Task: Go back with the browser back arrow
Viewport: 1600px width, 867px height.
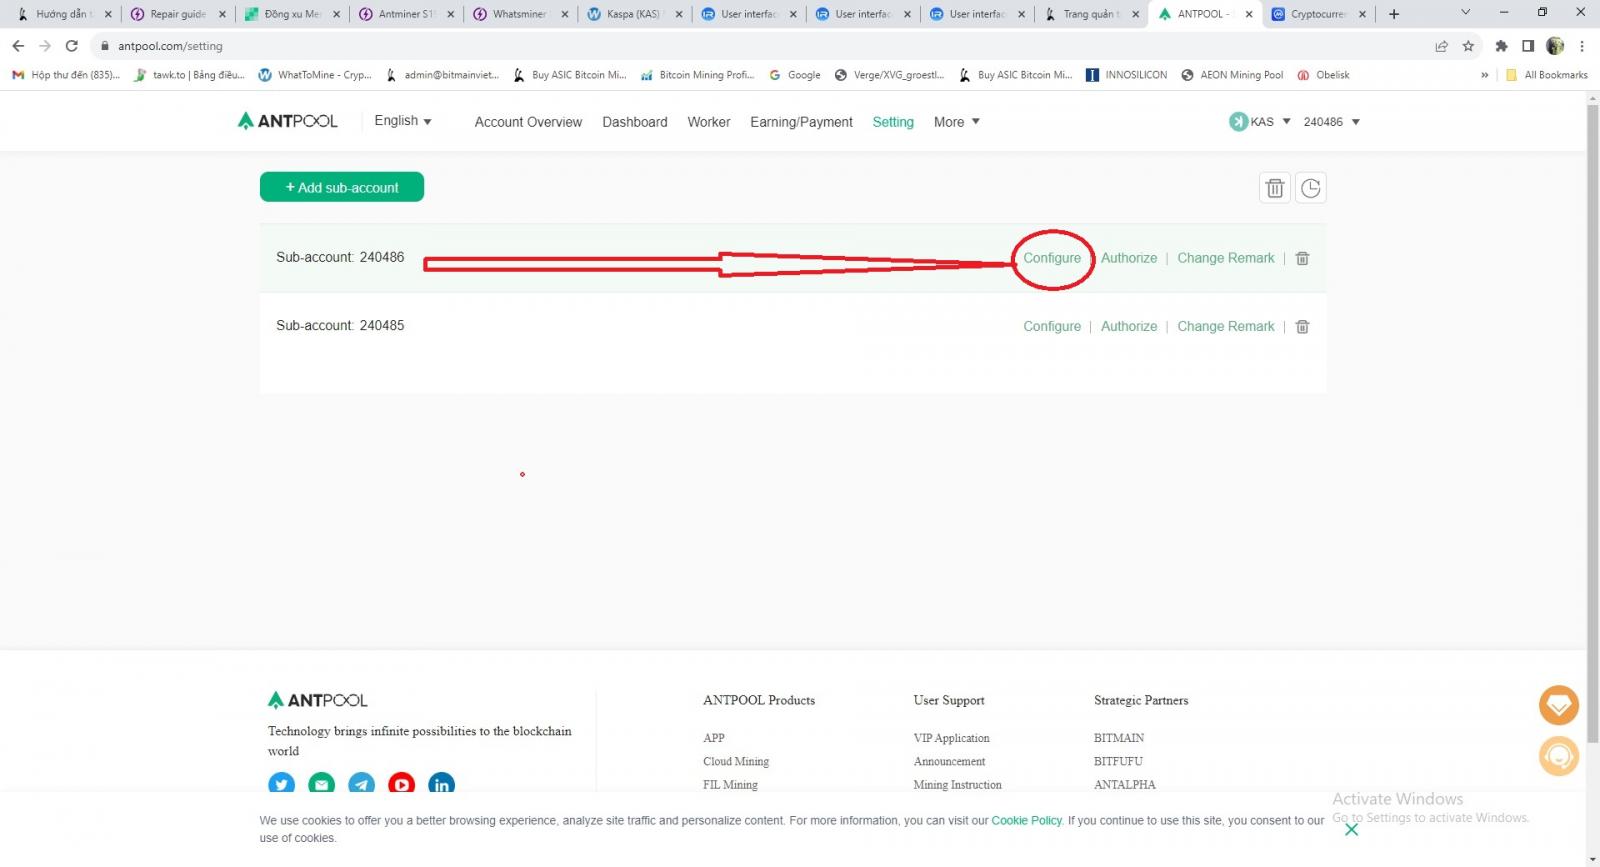Action: [x=18, y=46]
